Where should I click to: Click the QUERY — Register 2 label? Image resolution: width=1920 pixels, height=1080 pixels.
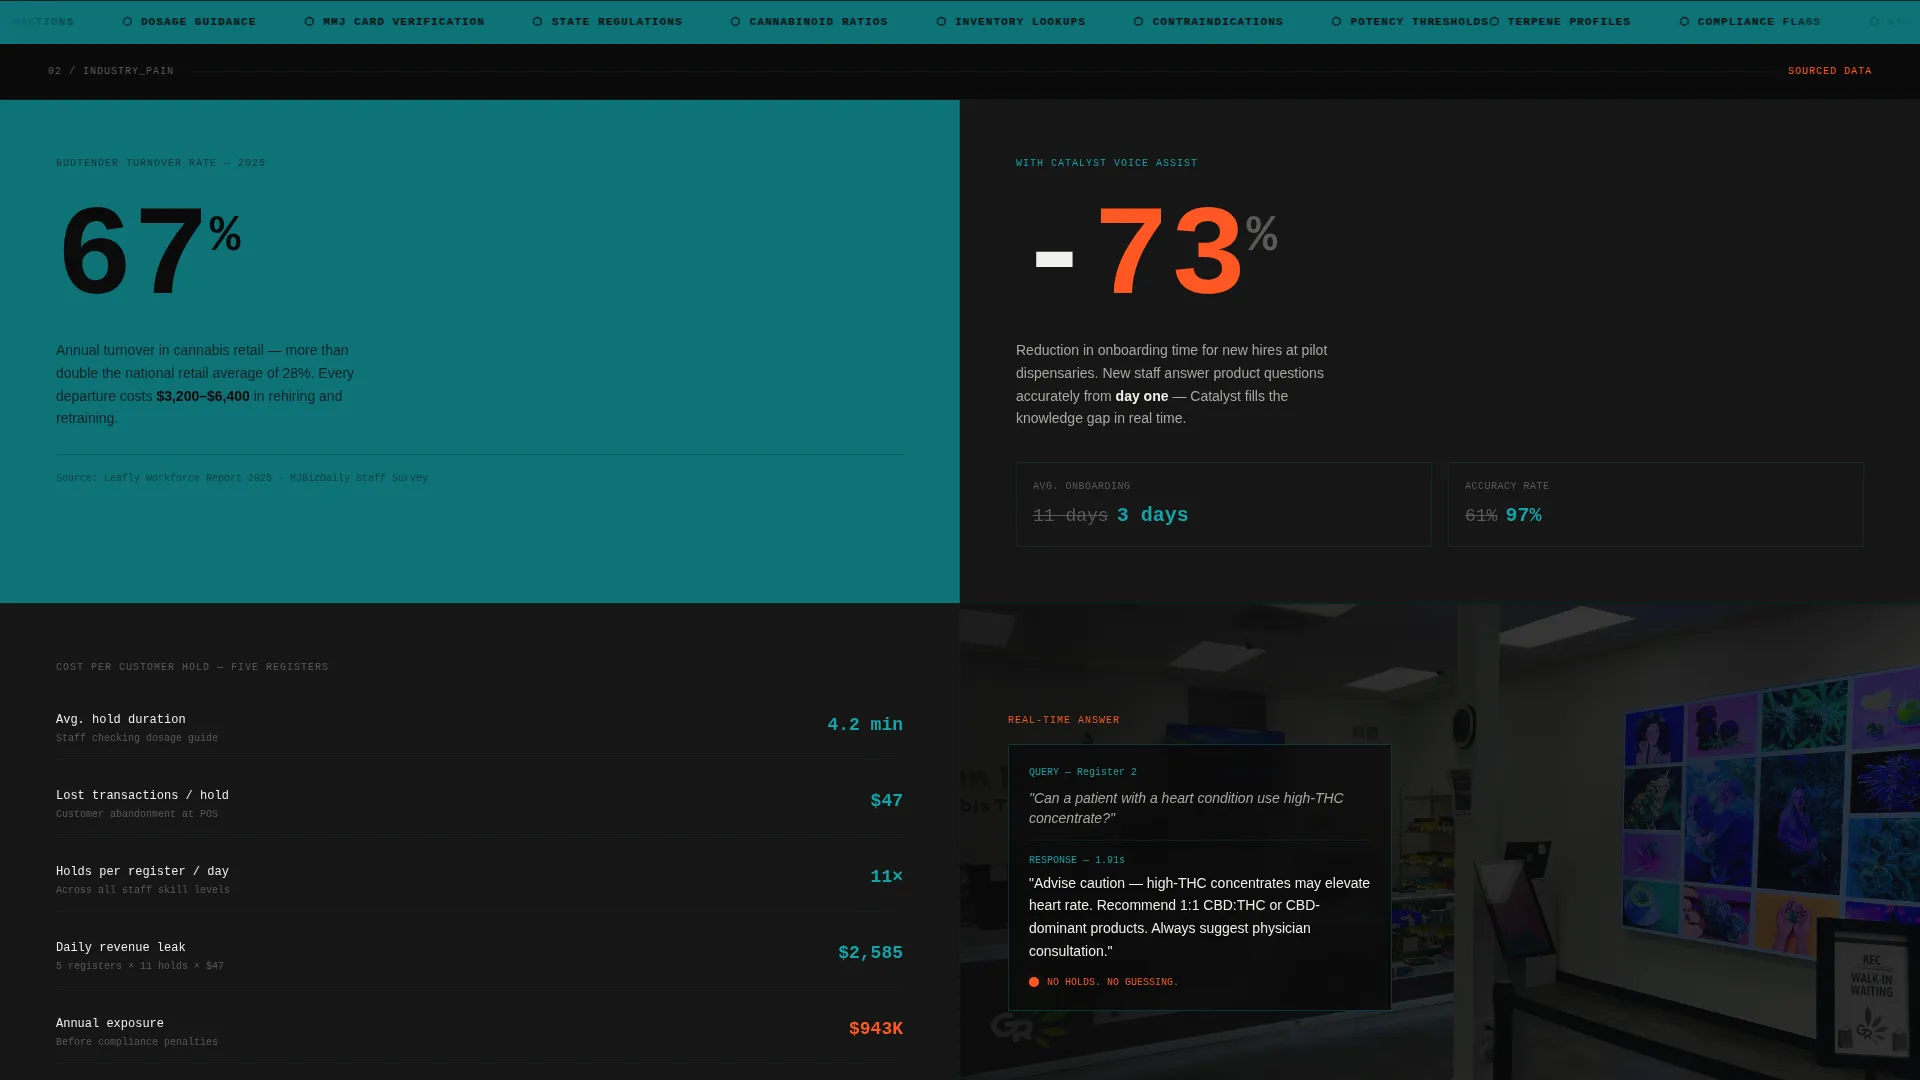click(x=1083, y=772)
